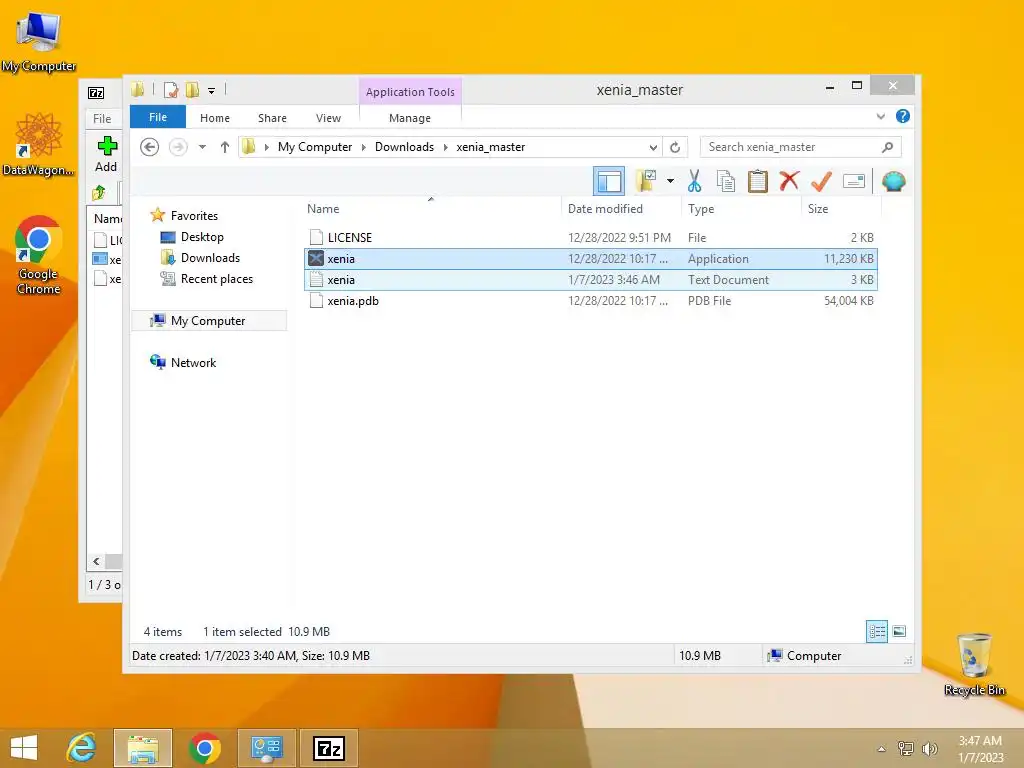Click the Forward navigation arrow

[x=178, y=147]
